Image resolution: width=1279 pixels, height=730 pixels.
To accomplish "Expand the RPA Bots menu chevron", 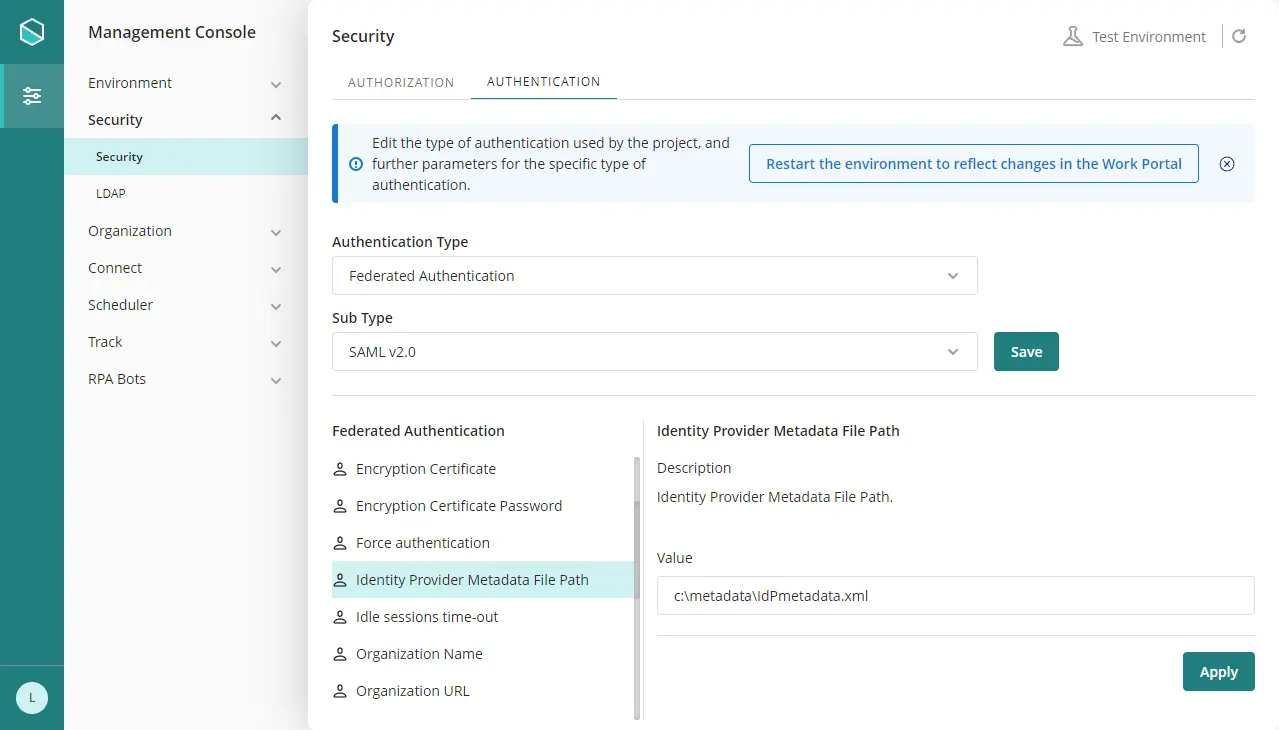I will click(276, 380).
